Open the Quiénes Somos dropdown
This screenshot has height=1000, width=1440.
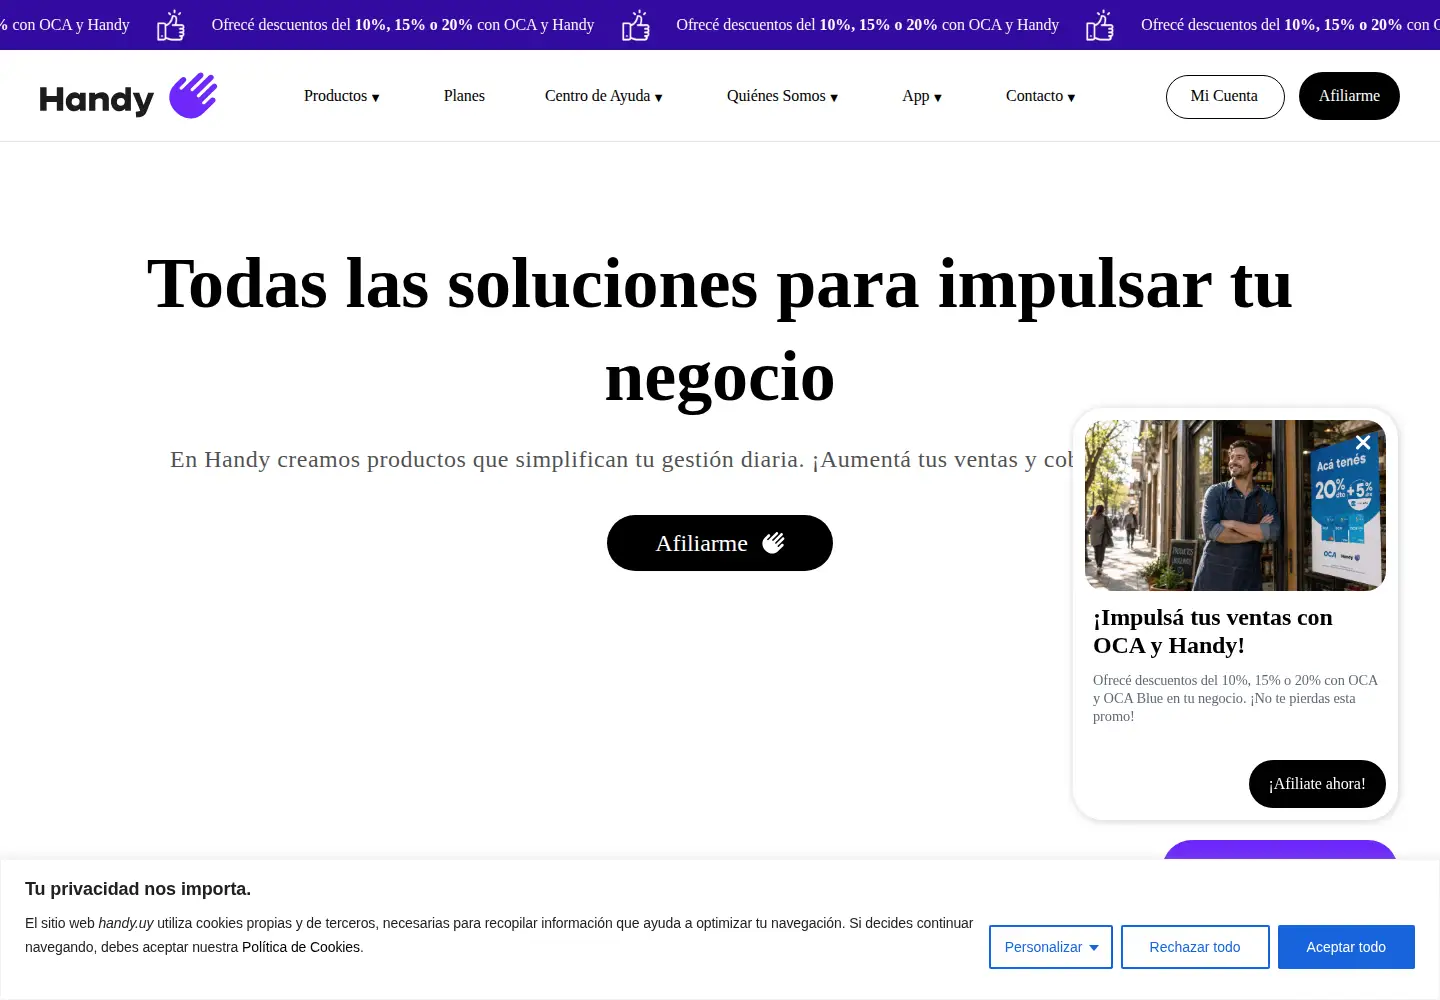(x=783, y=96)
